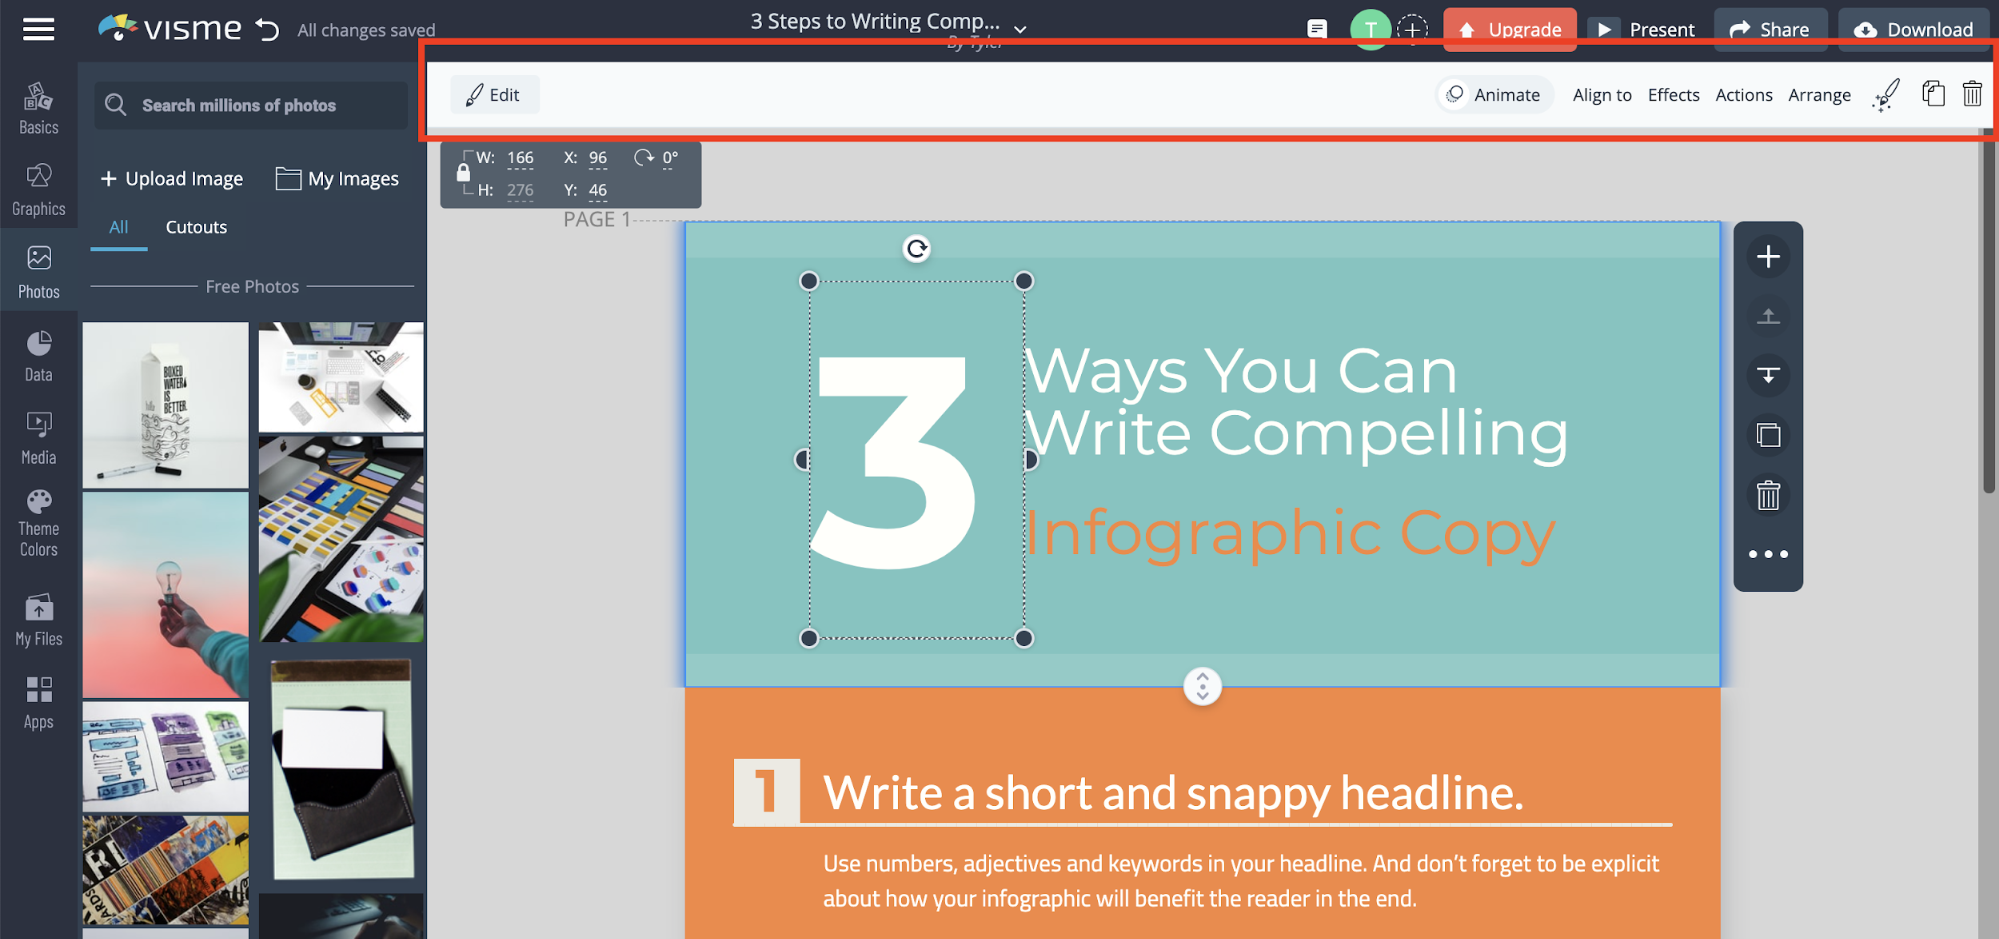This screenshot has height=939, width=1999.
Task: Click the X position value 96
Action: [x=598, y=158]
